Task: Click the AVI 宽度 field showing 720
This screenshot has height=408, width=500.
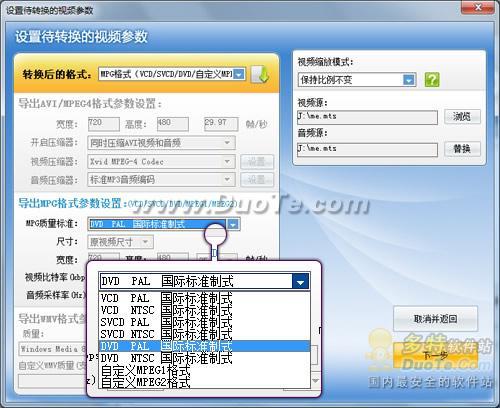Action: [104, 124]
